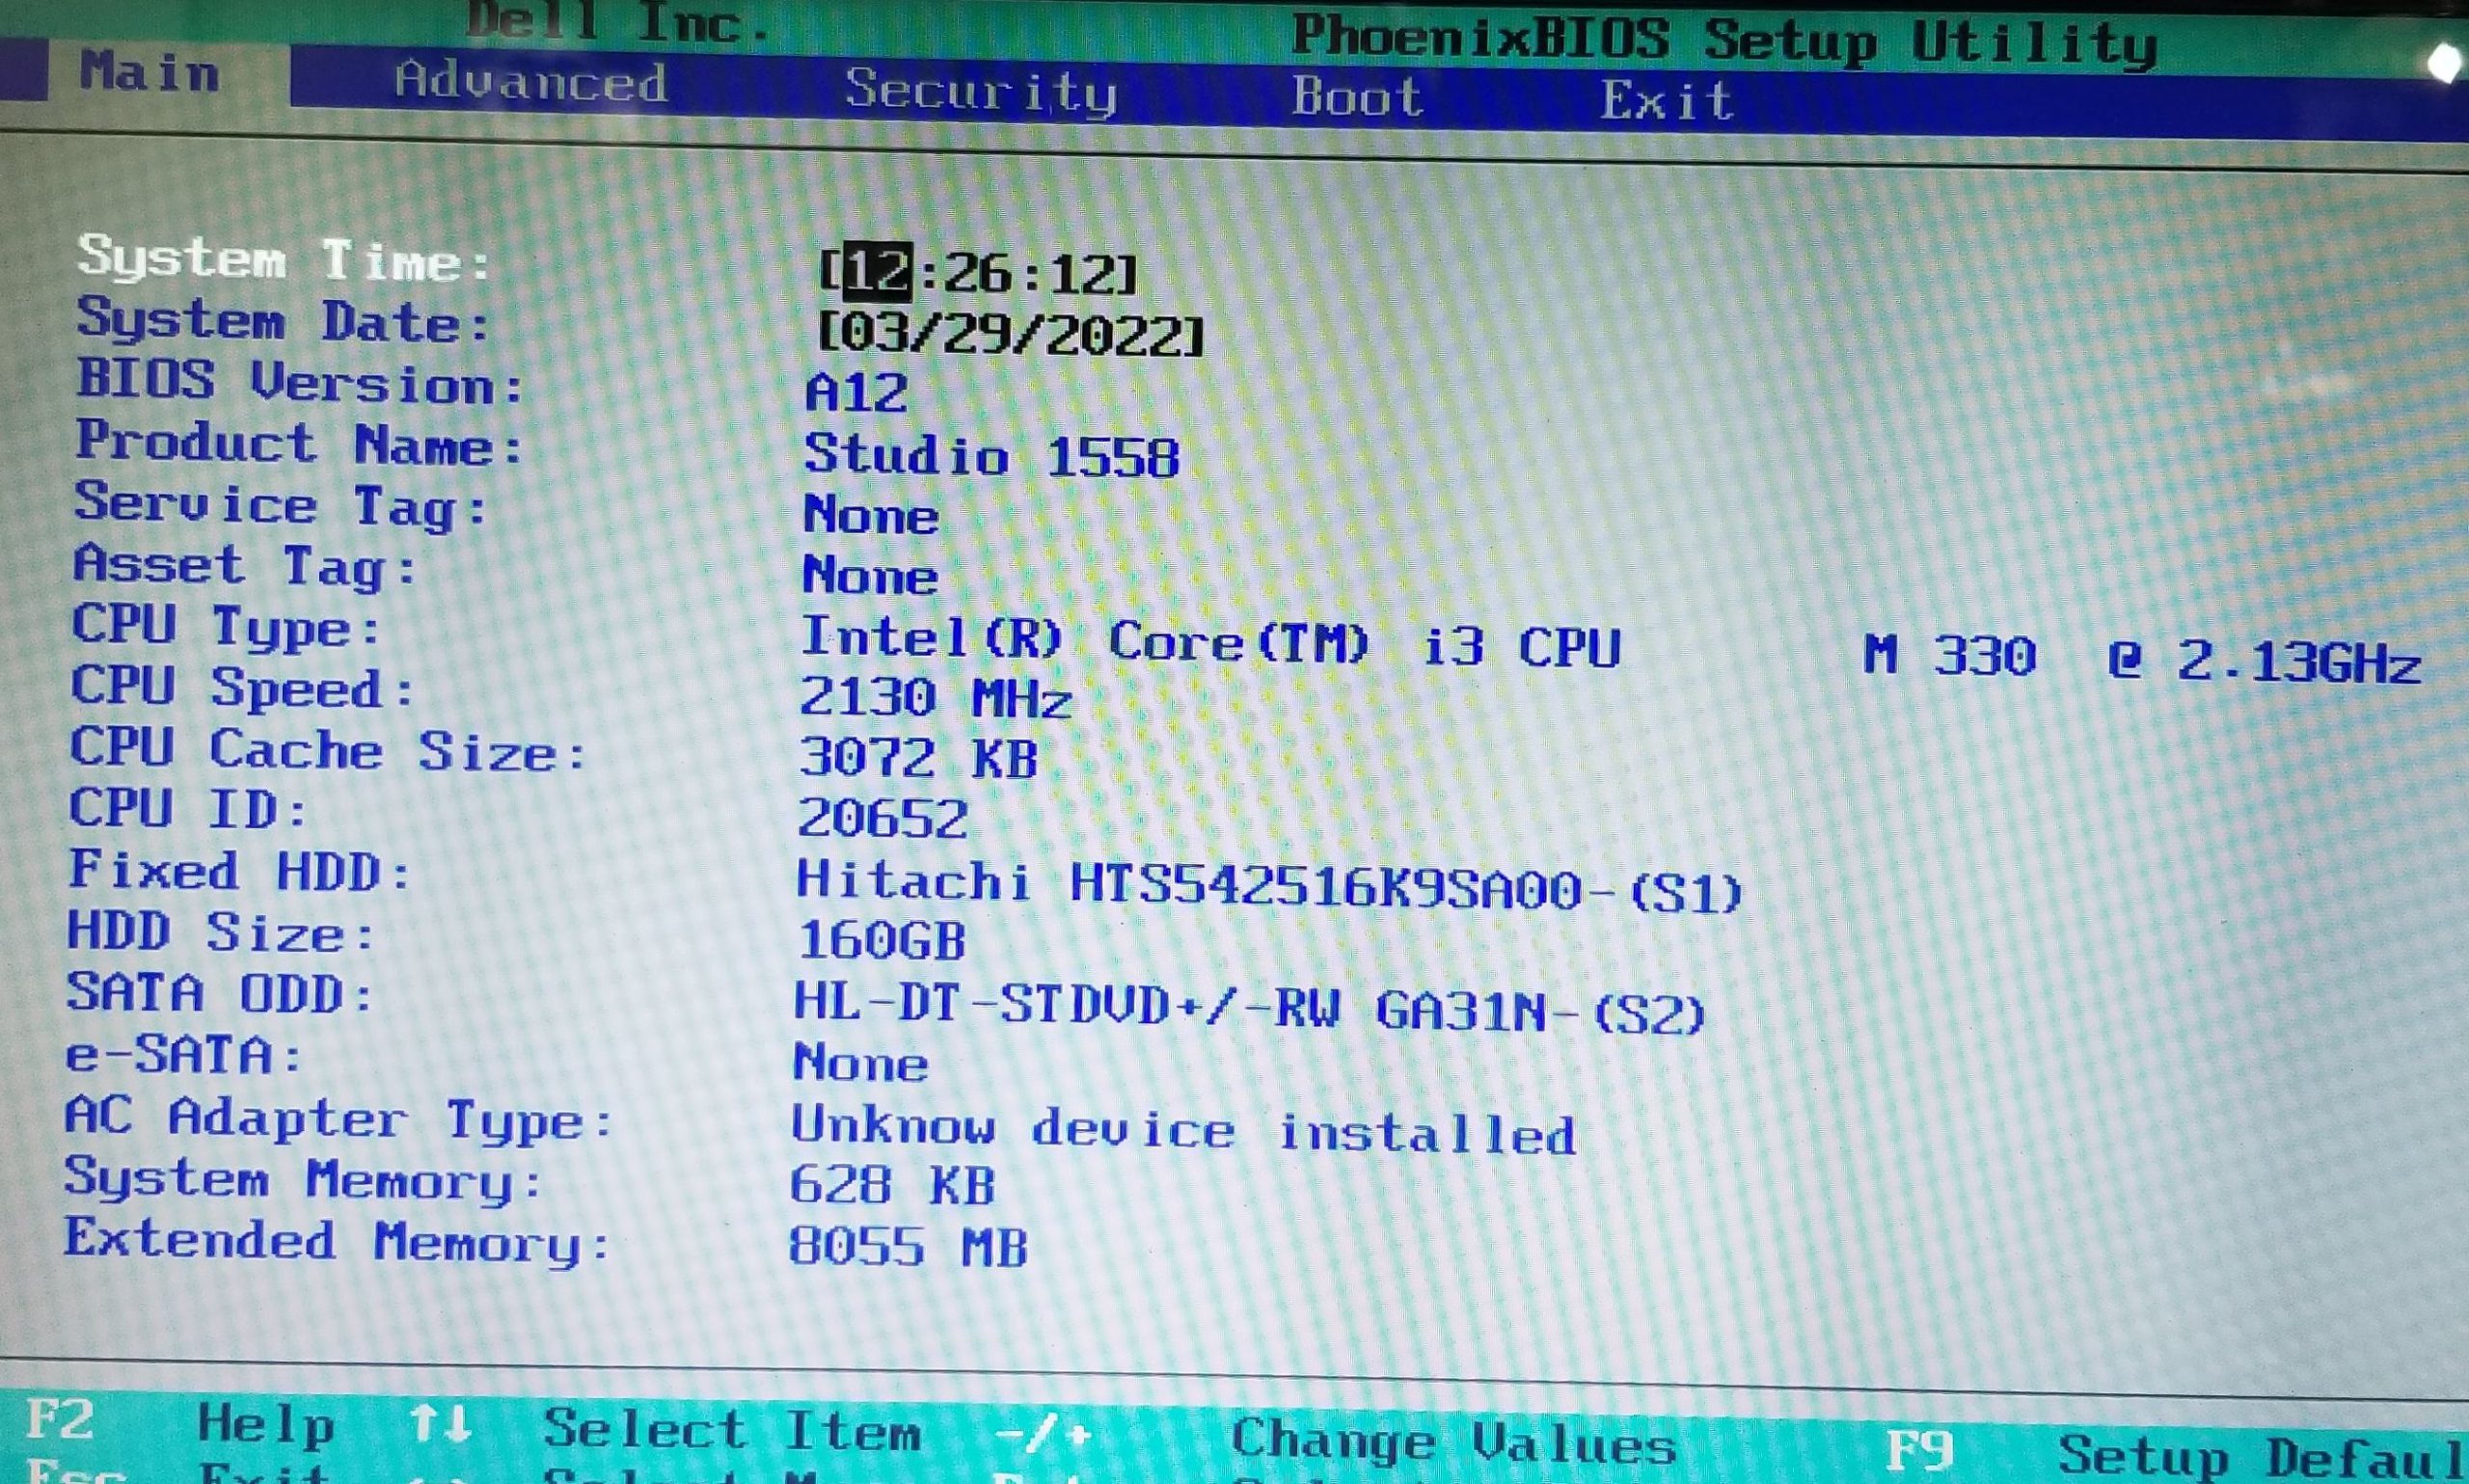
Task: Click the up-down arrows Select Item icon
Action: click(x=440, y=1423)
